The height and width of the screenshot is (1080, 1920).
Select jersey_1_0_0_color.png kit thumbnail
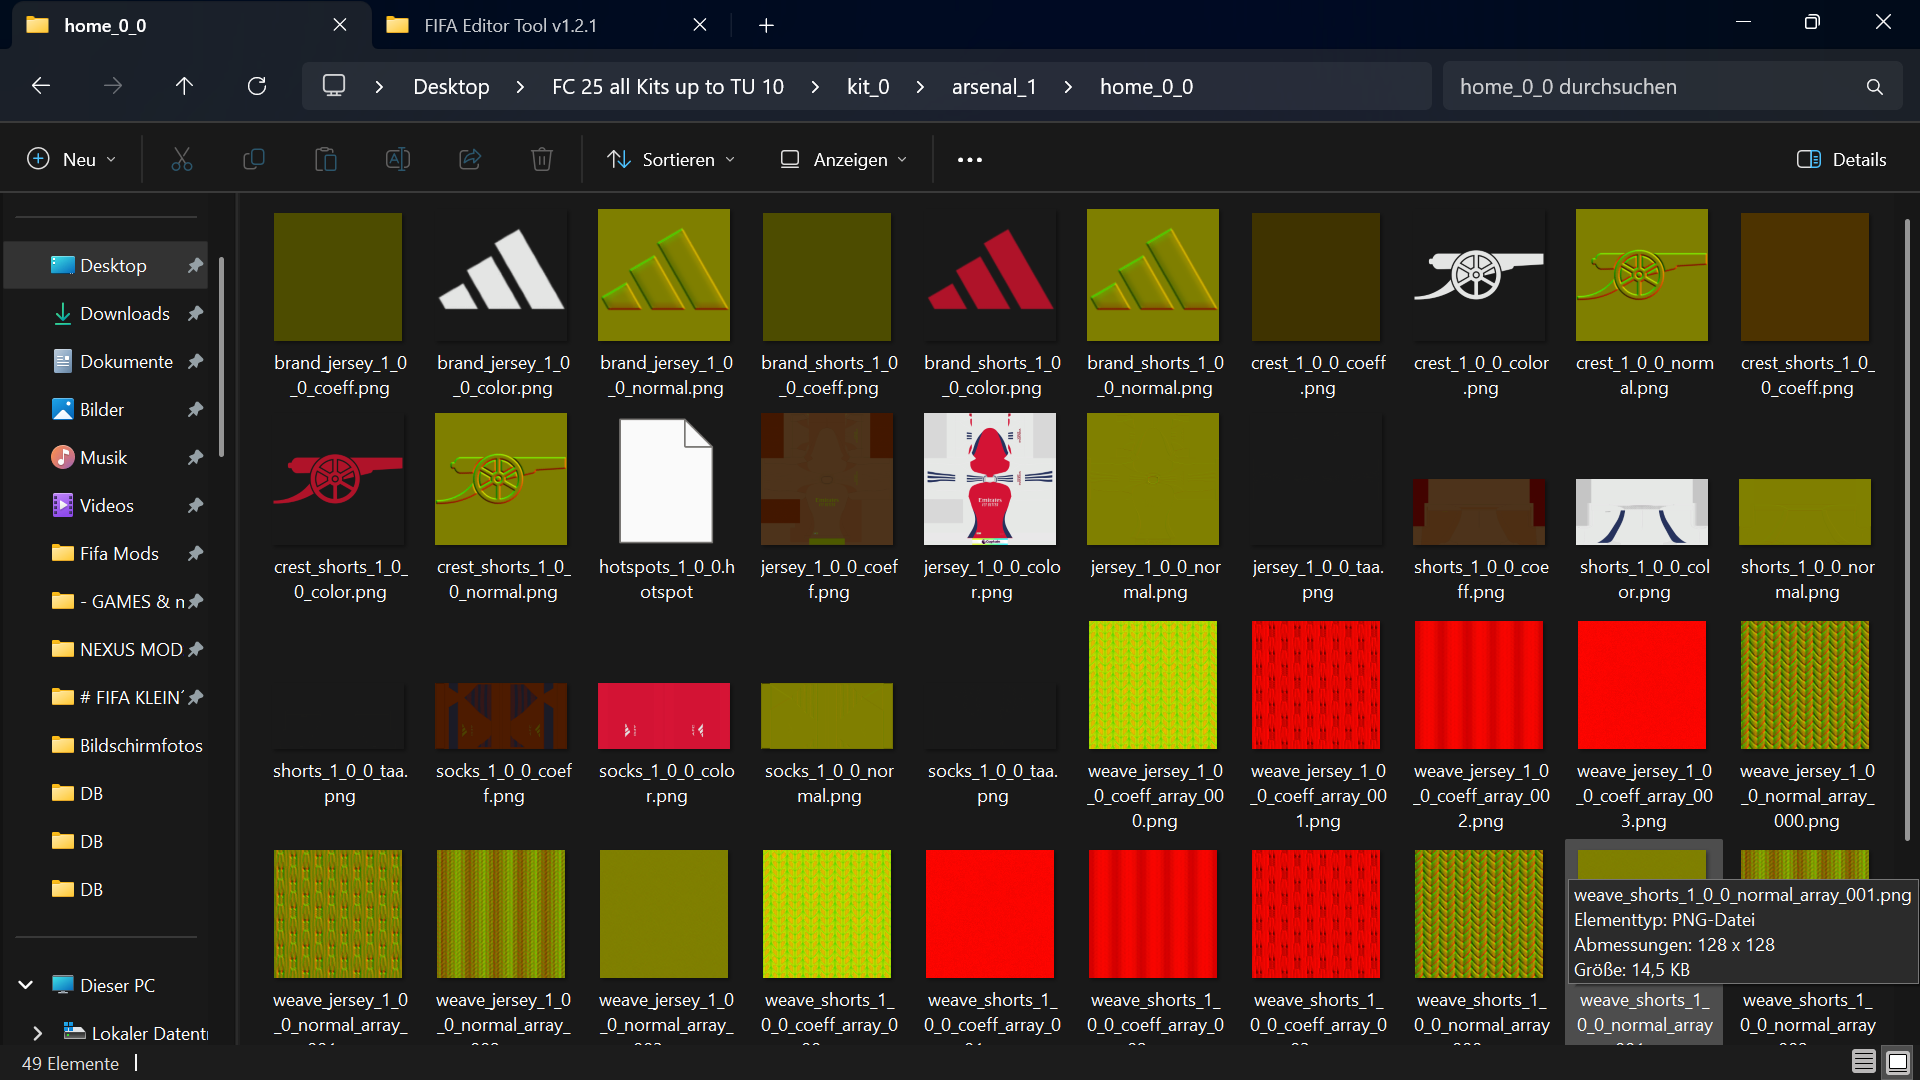990,479
